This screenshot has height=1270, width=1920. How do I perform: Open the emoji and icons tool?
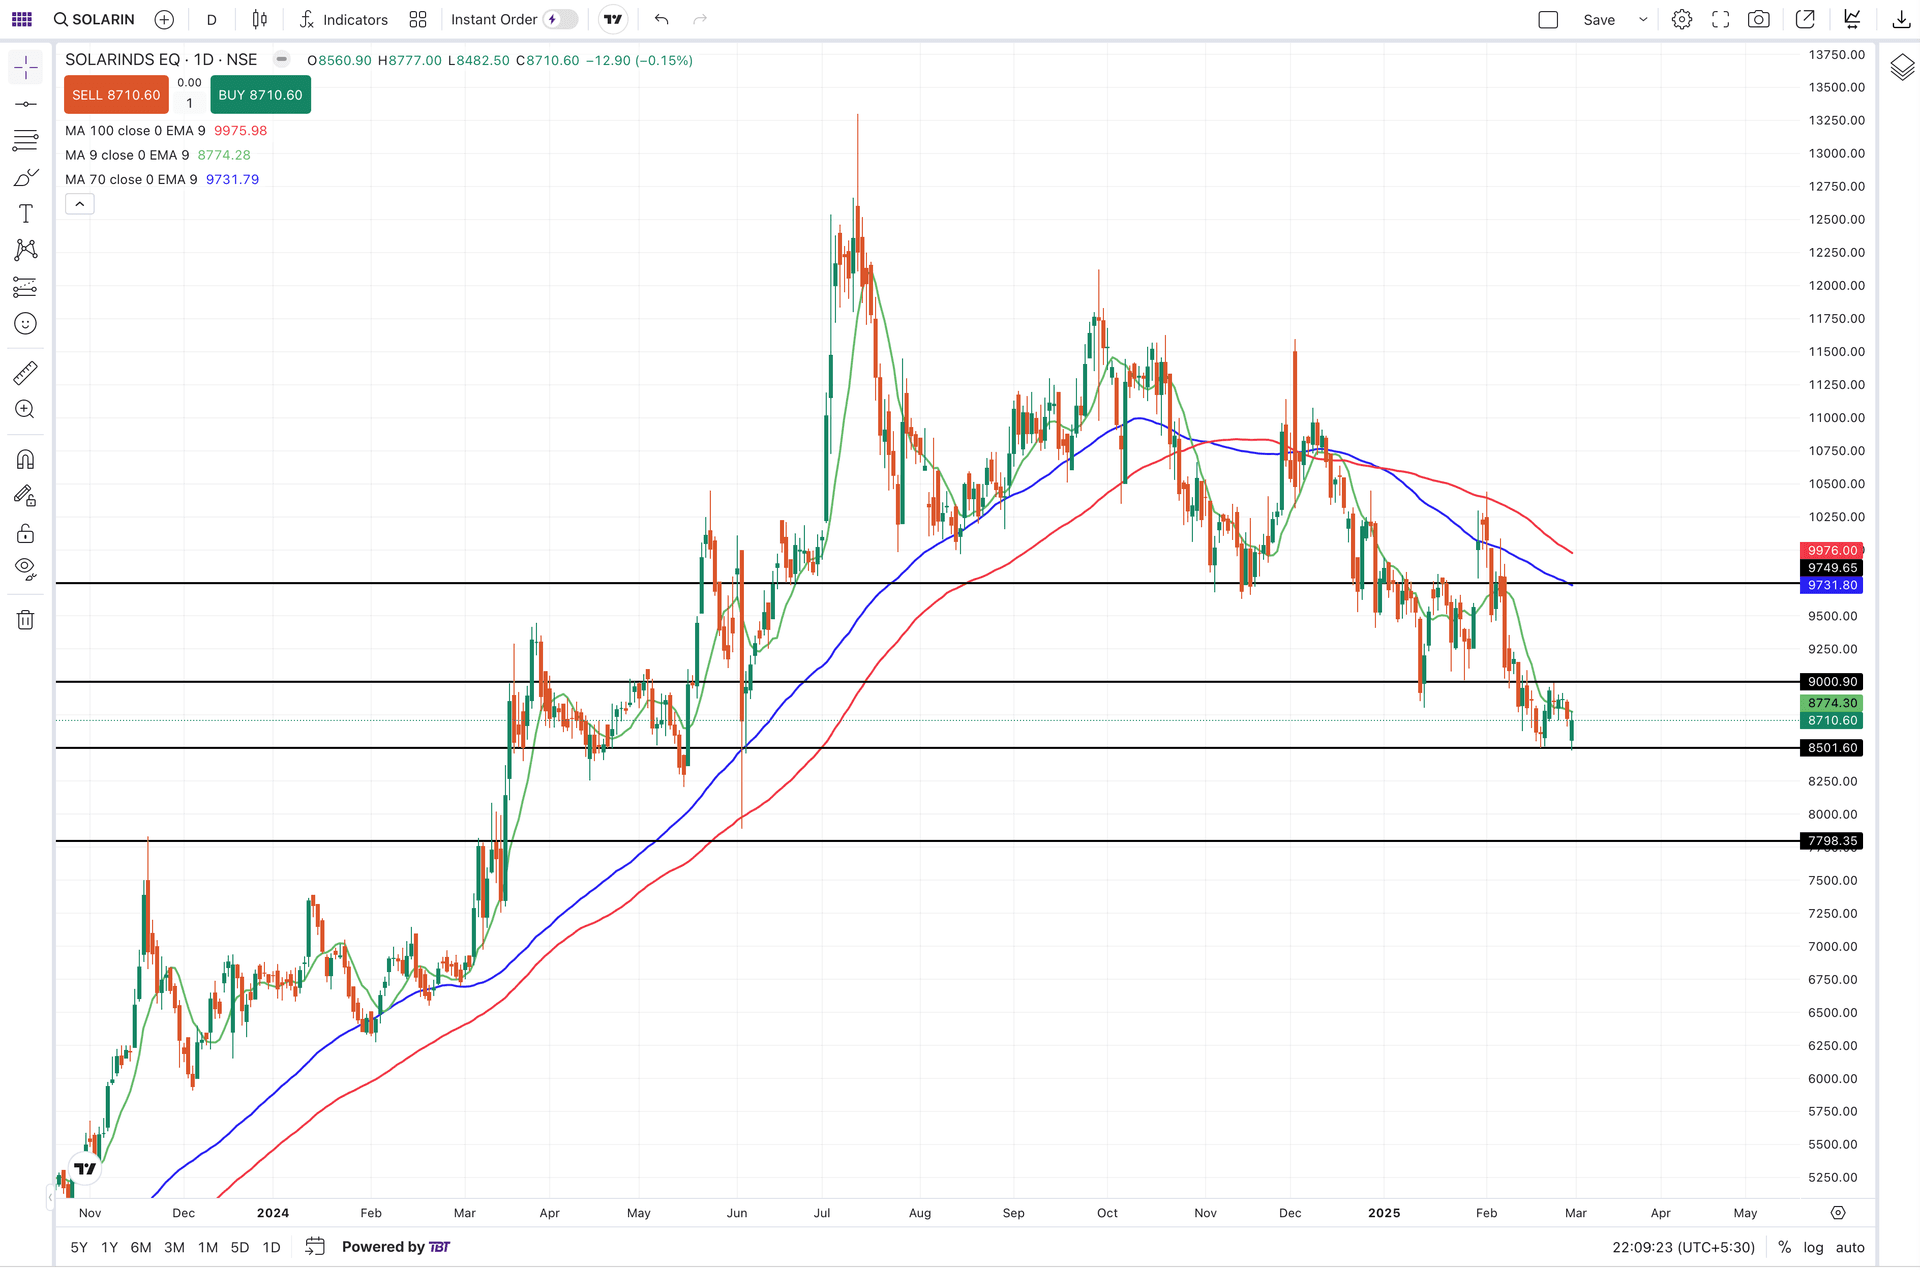click(x=26, y=323)
